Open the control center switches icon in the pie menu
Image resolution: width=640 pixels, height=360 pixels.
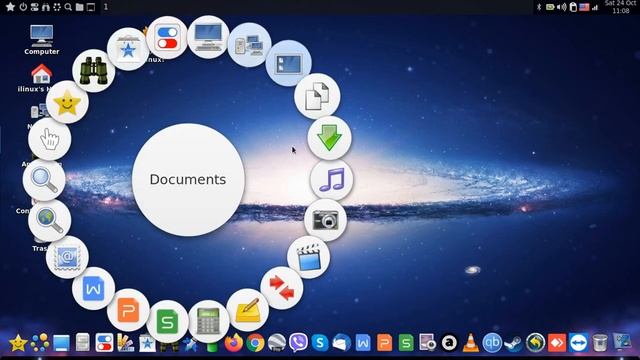167,38
